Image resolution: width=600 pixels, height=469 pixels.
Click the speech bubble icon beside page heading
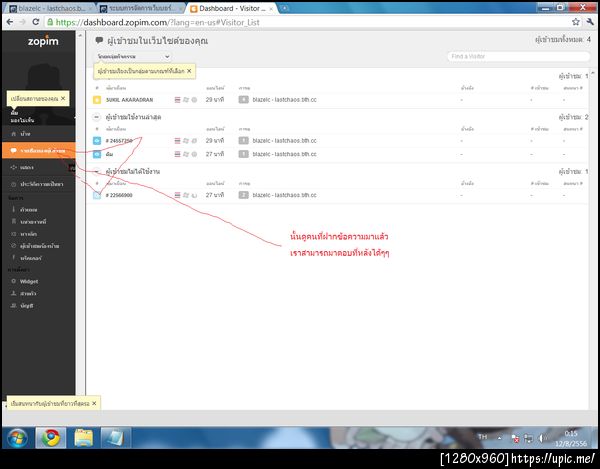pyautogui.click(x=99, y=40)
